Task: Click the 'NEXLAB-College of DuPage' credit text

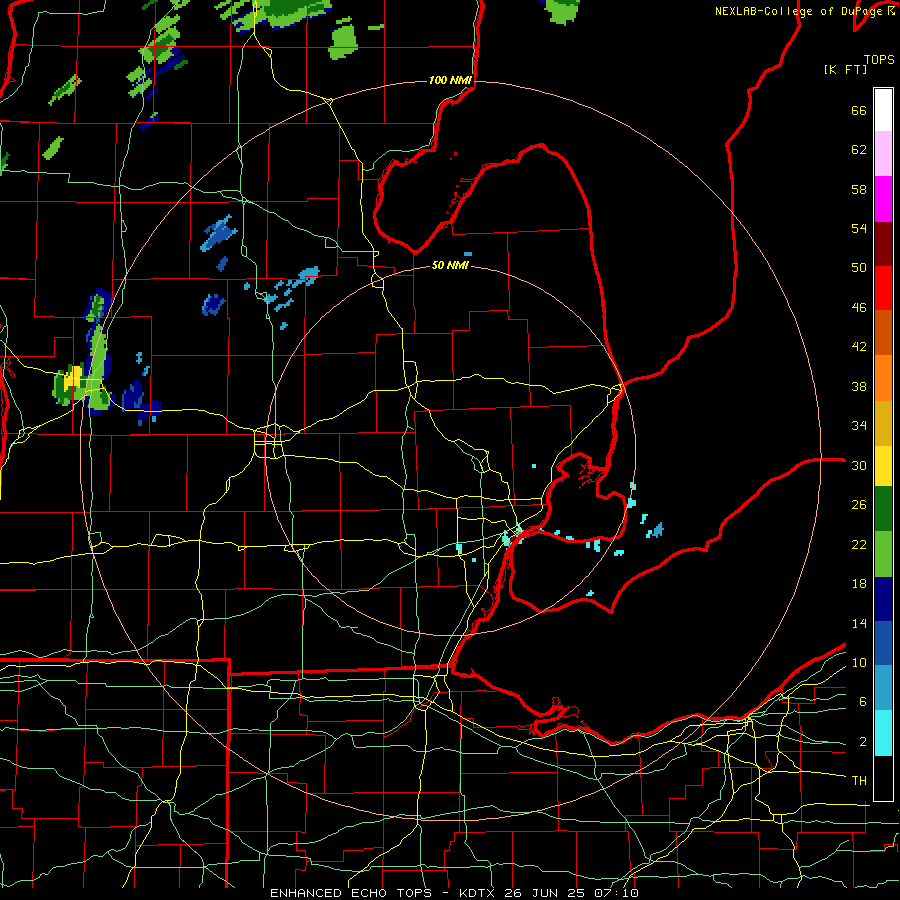Action: tap(801, 11)
